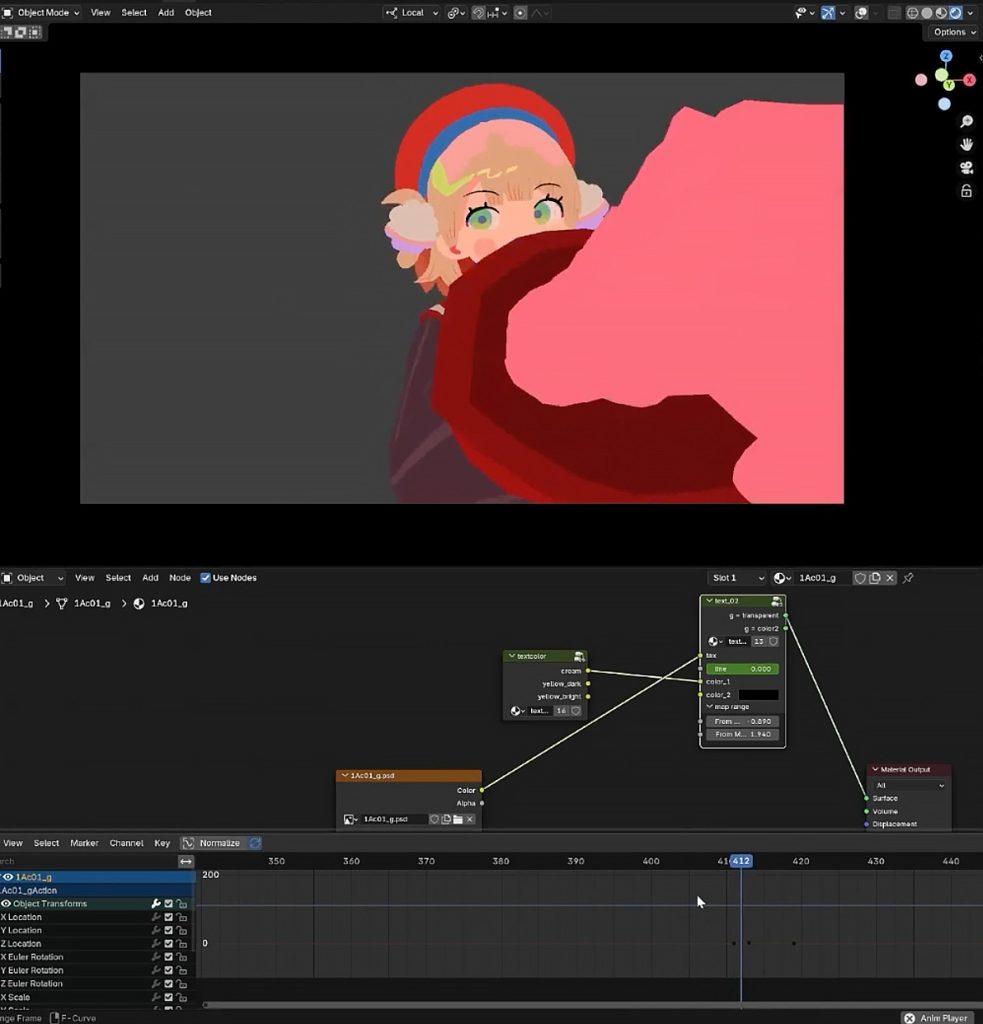Open the Object Mode dropdown
This screenshot has height=1024, width=983.
43,13
